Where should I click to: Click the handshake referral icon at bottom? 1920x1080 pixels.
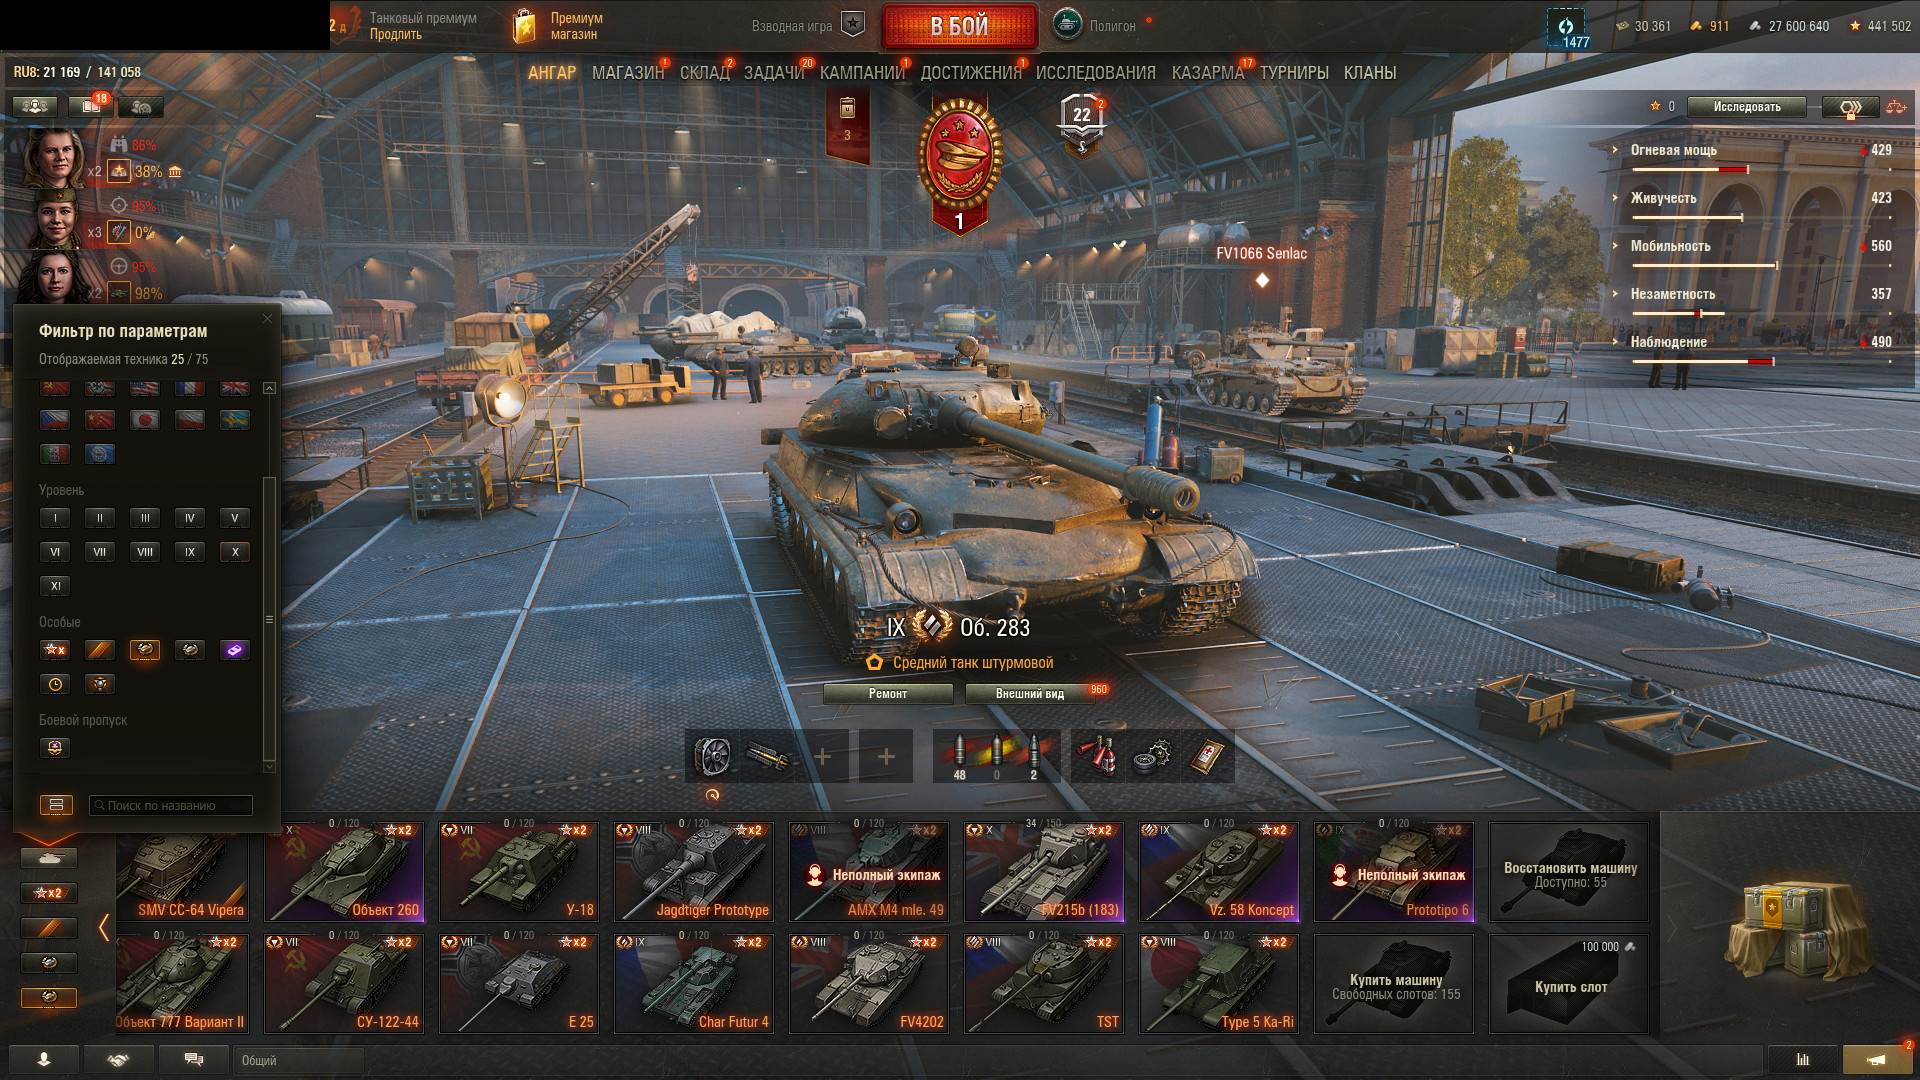pyautogui.click(x=118, y=1059)
